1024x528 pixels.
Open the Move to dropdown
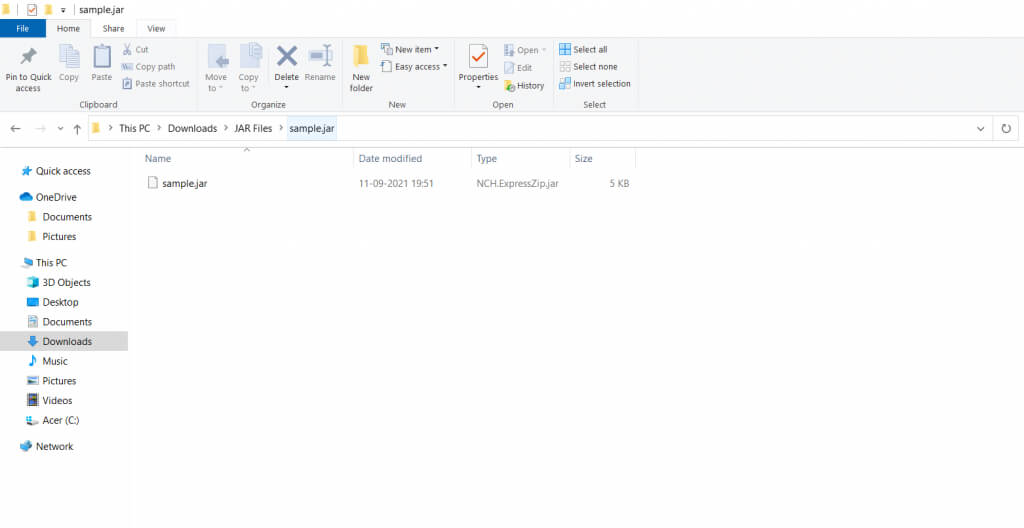coord(216,68)
